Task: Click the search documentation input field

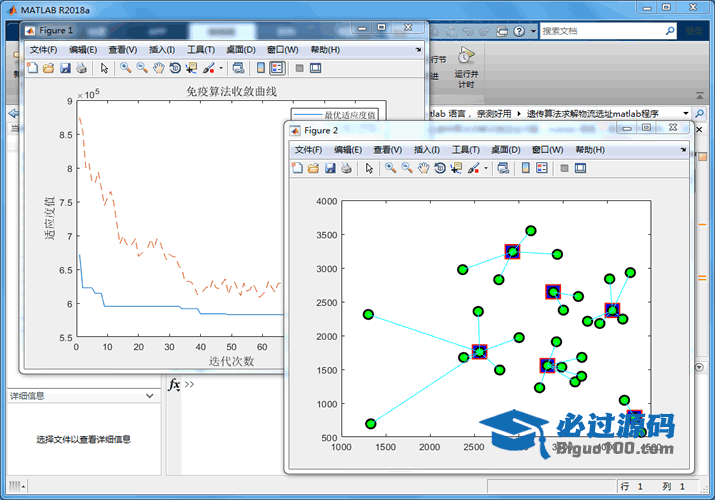Action: 600,31
